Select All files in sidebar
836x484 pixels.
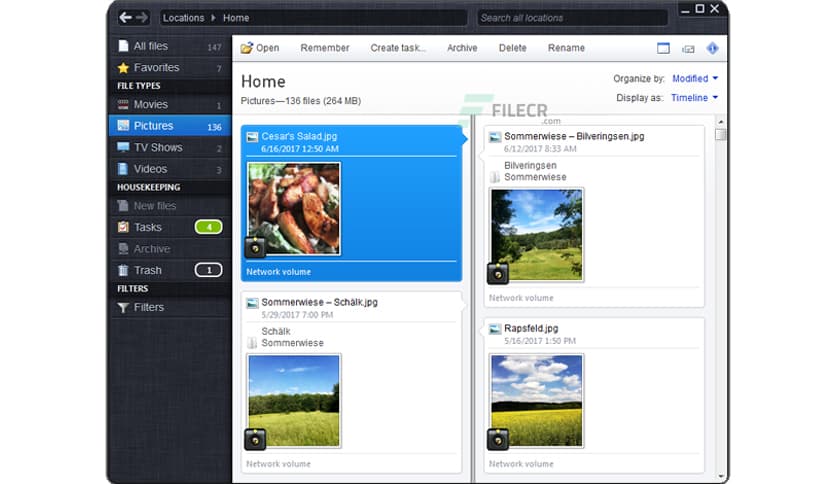170,46
